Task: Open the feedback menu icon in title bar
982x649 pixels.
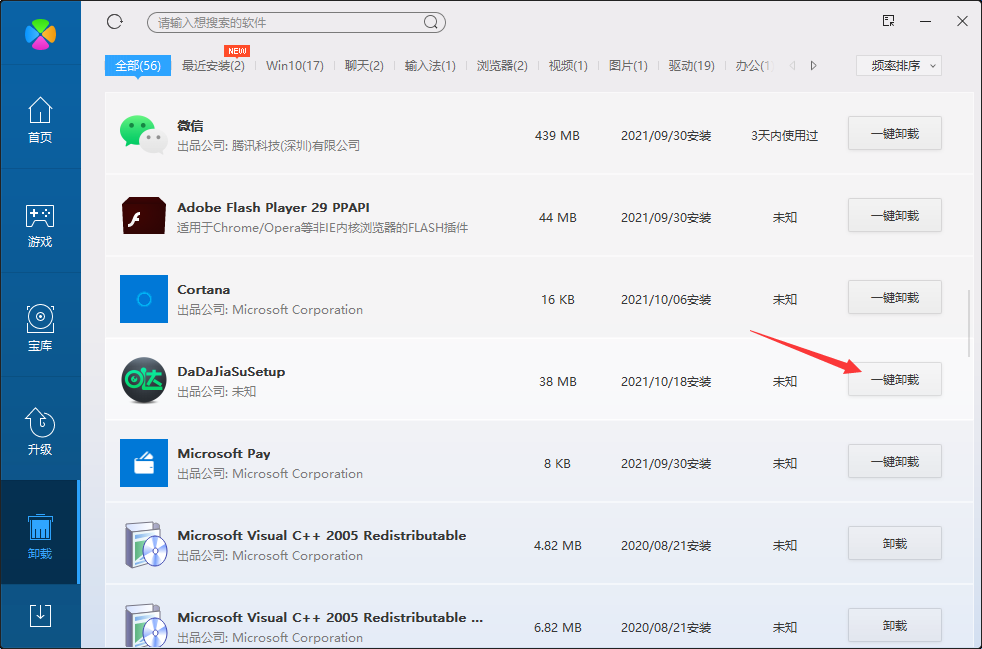Action: (x=889, y=21)
